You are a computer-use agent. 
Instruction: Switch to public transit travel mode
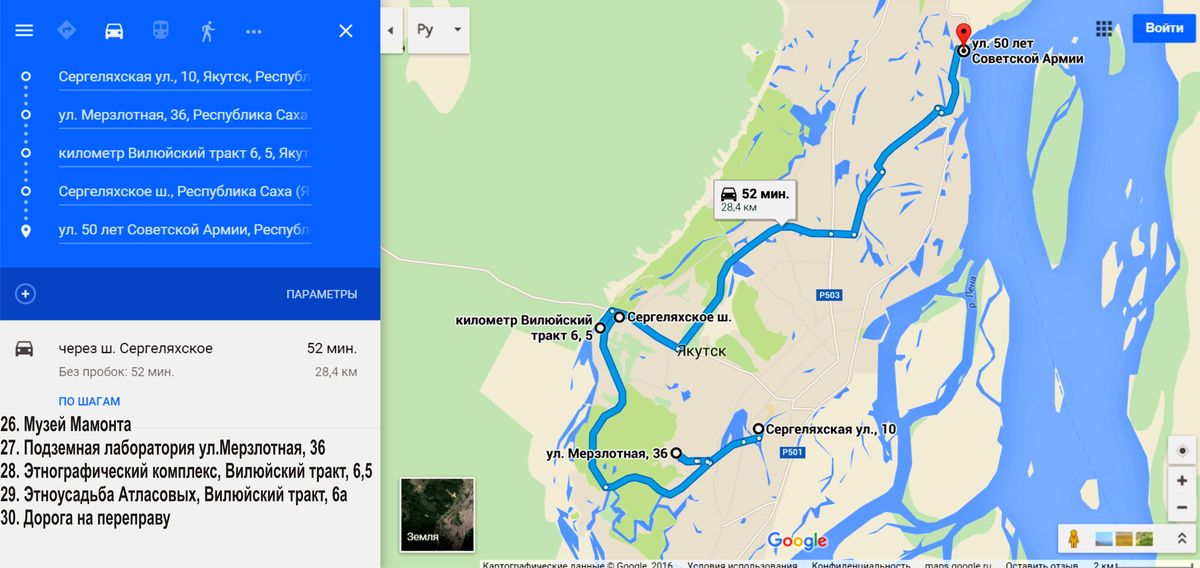(160, 31)
